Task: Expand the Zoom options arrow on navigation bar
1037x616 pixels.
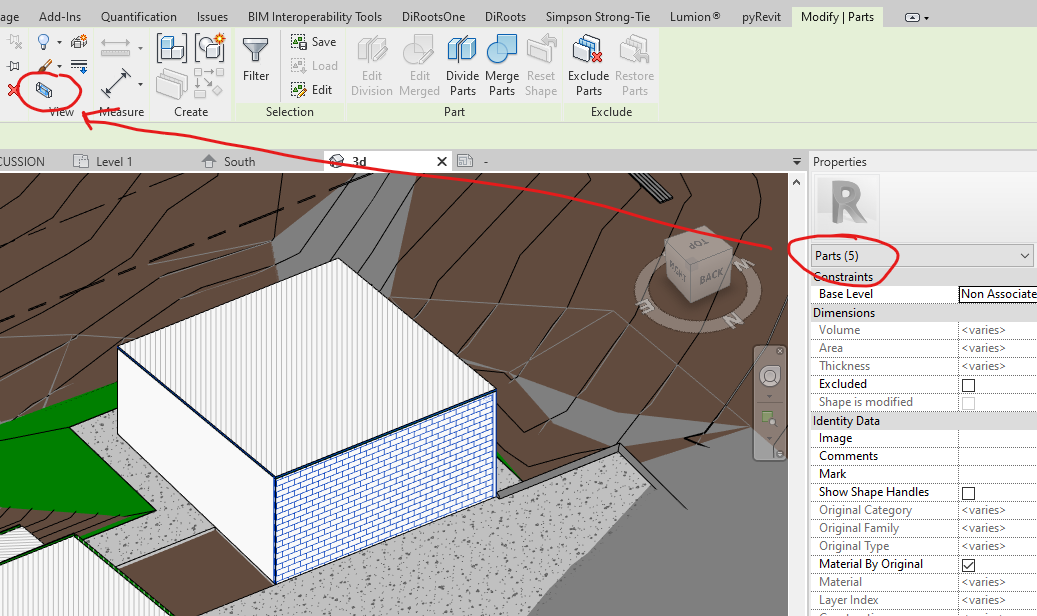Action: click(769, 437)
